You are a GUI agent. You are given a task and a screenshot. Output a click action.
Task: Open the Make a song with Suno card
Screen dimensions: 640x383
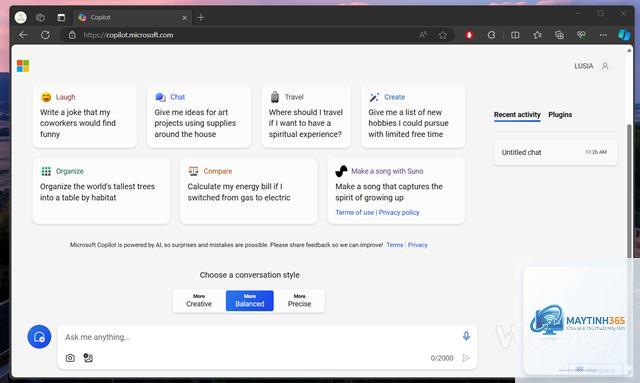point(396,191)
